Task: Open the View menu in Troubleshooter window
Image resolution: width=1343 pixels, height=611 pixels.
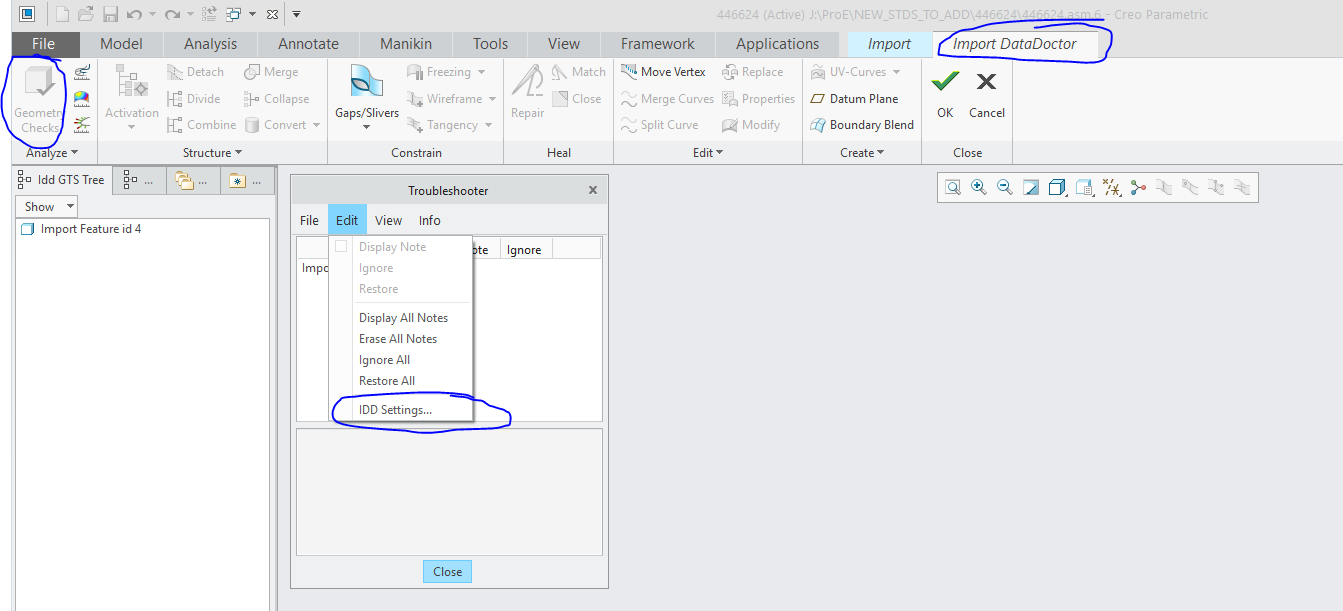Action: 388,220
